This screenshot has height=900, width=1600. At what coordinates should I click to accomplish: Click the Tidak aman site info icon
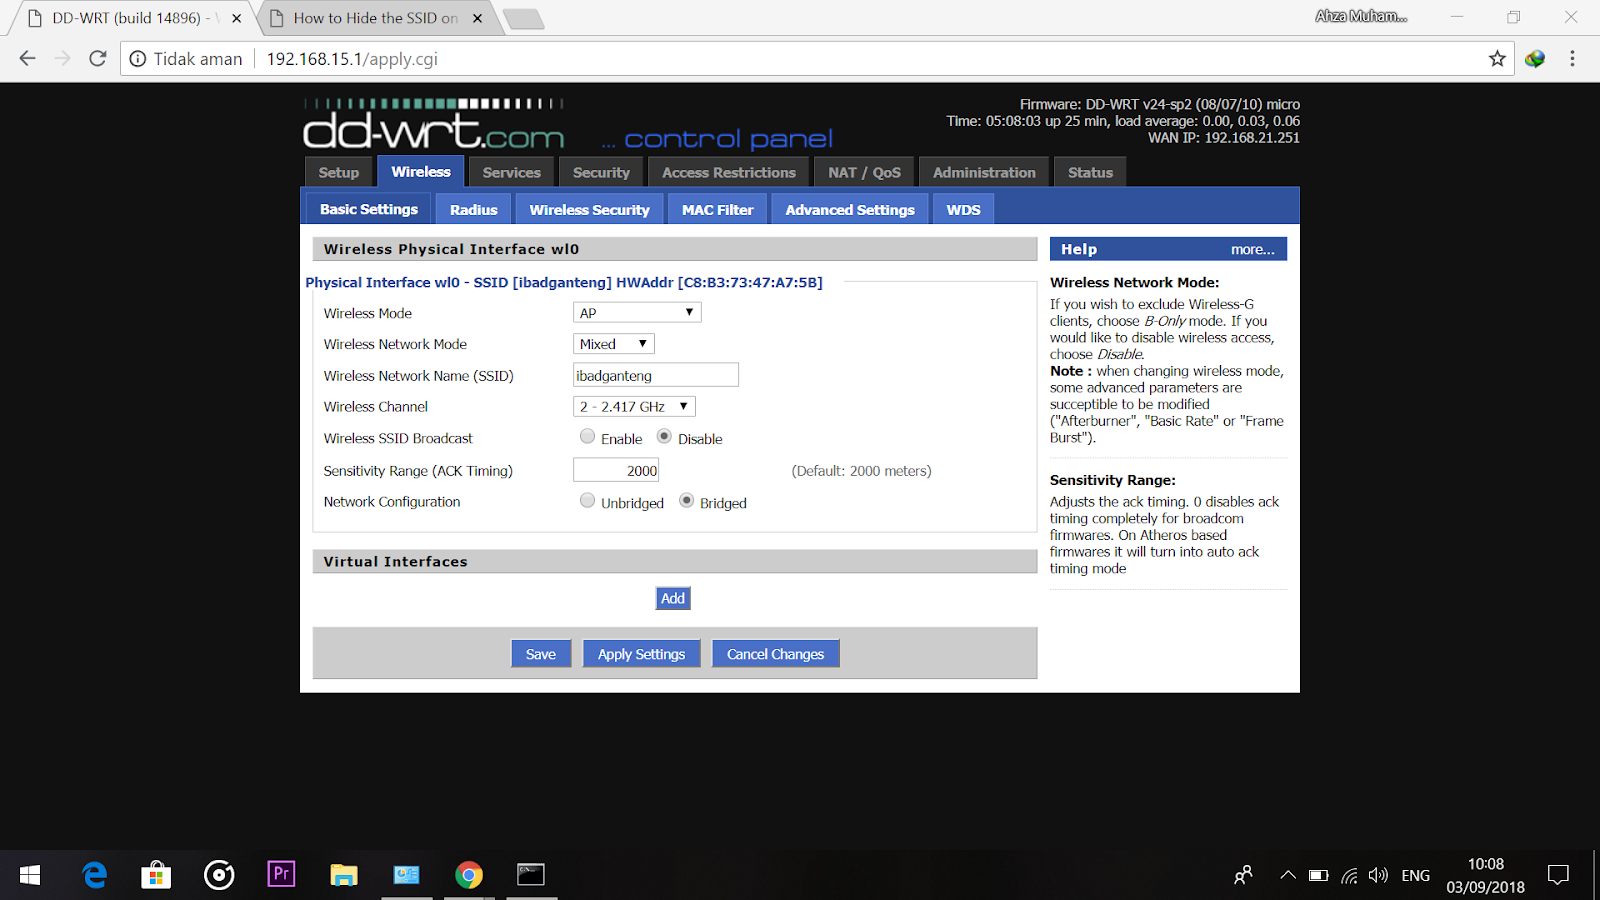136,58
